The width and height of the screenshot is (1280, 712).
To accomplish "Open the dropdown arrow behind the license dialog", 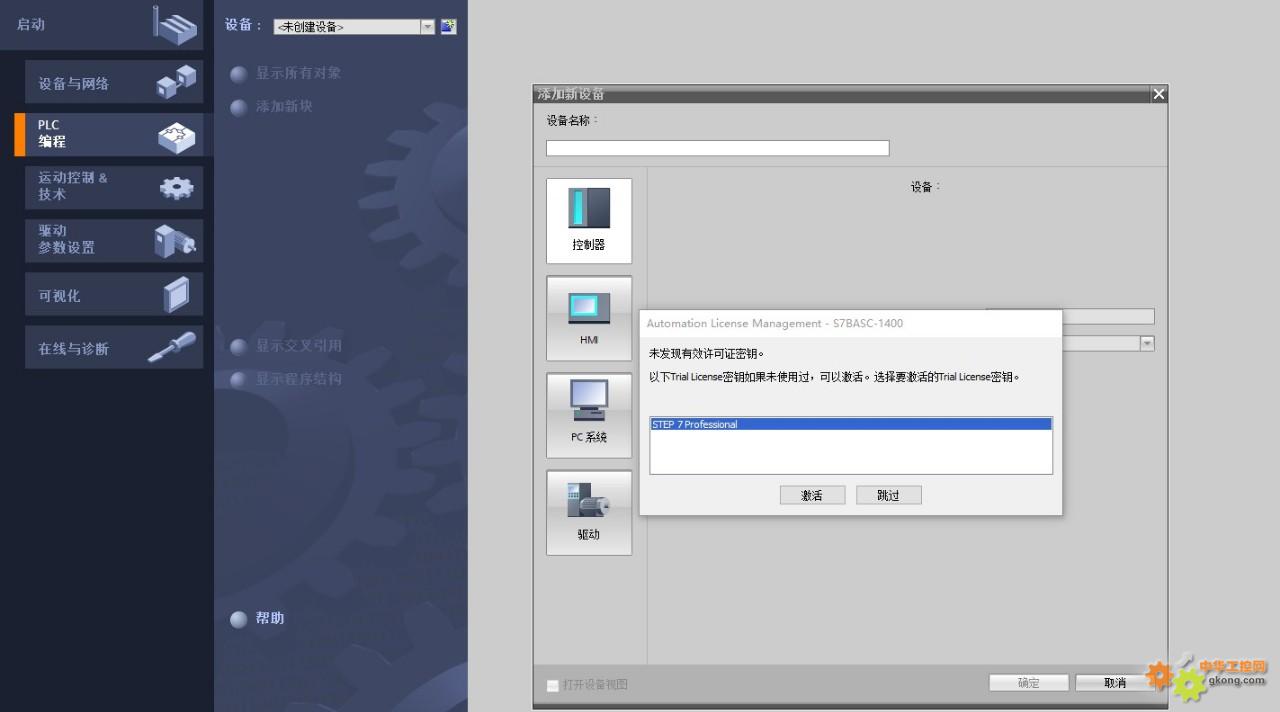I will 1147,343.
